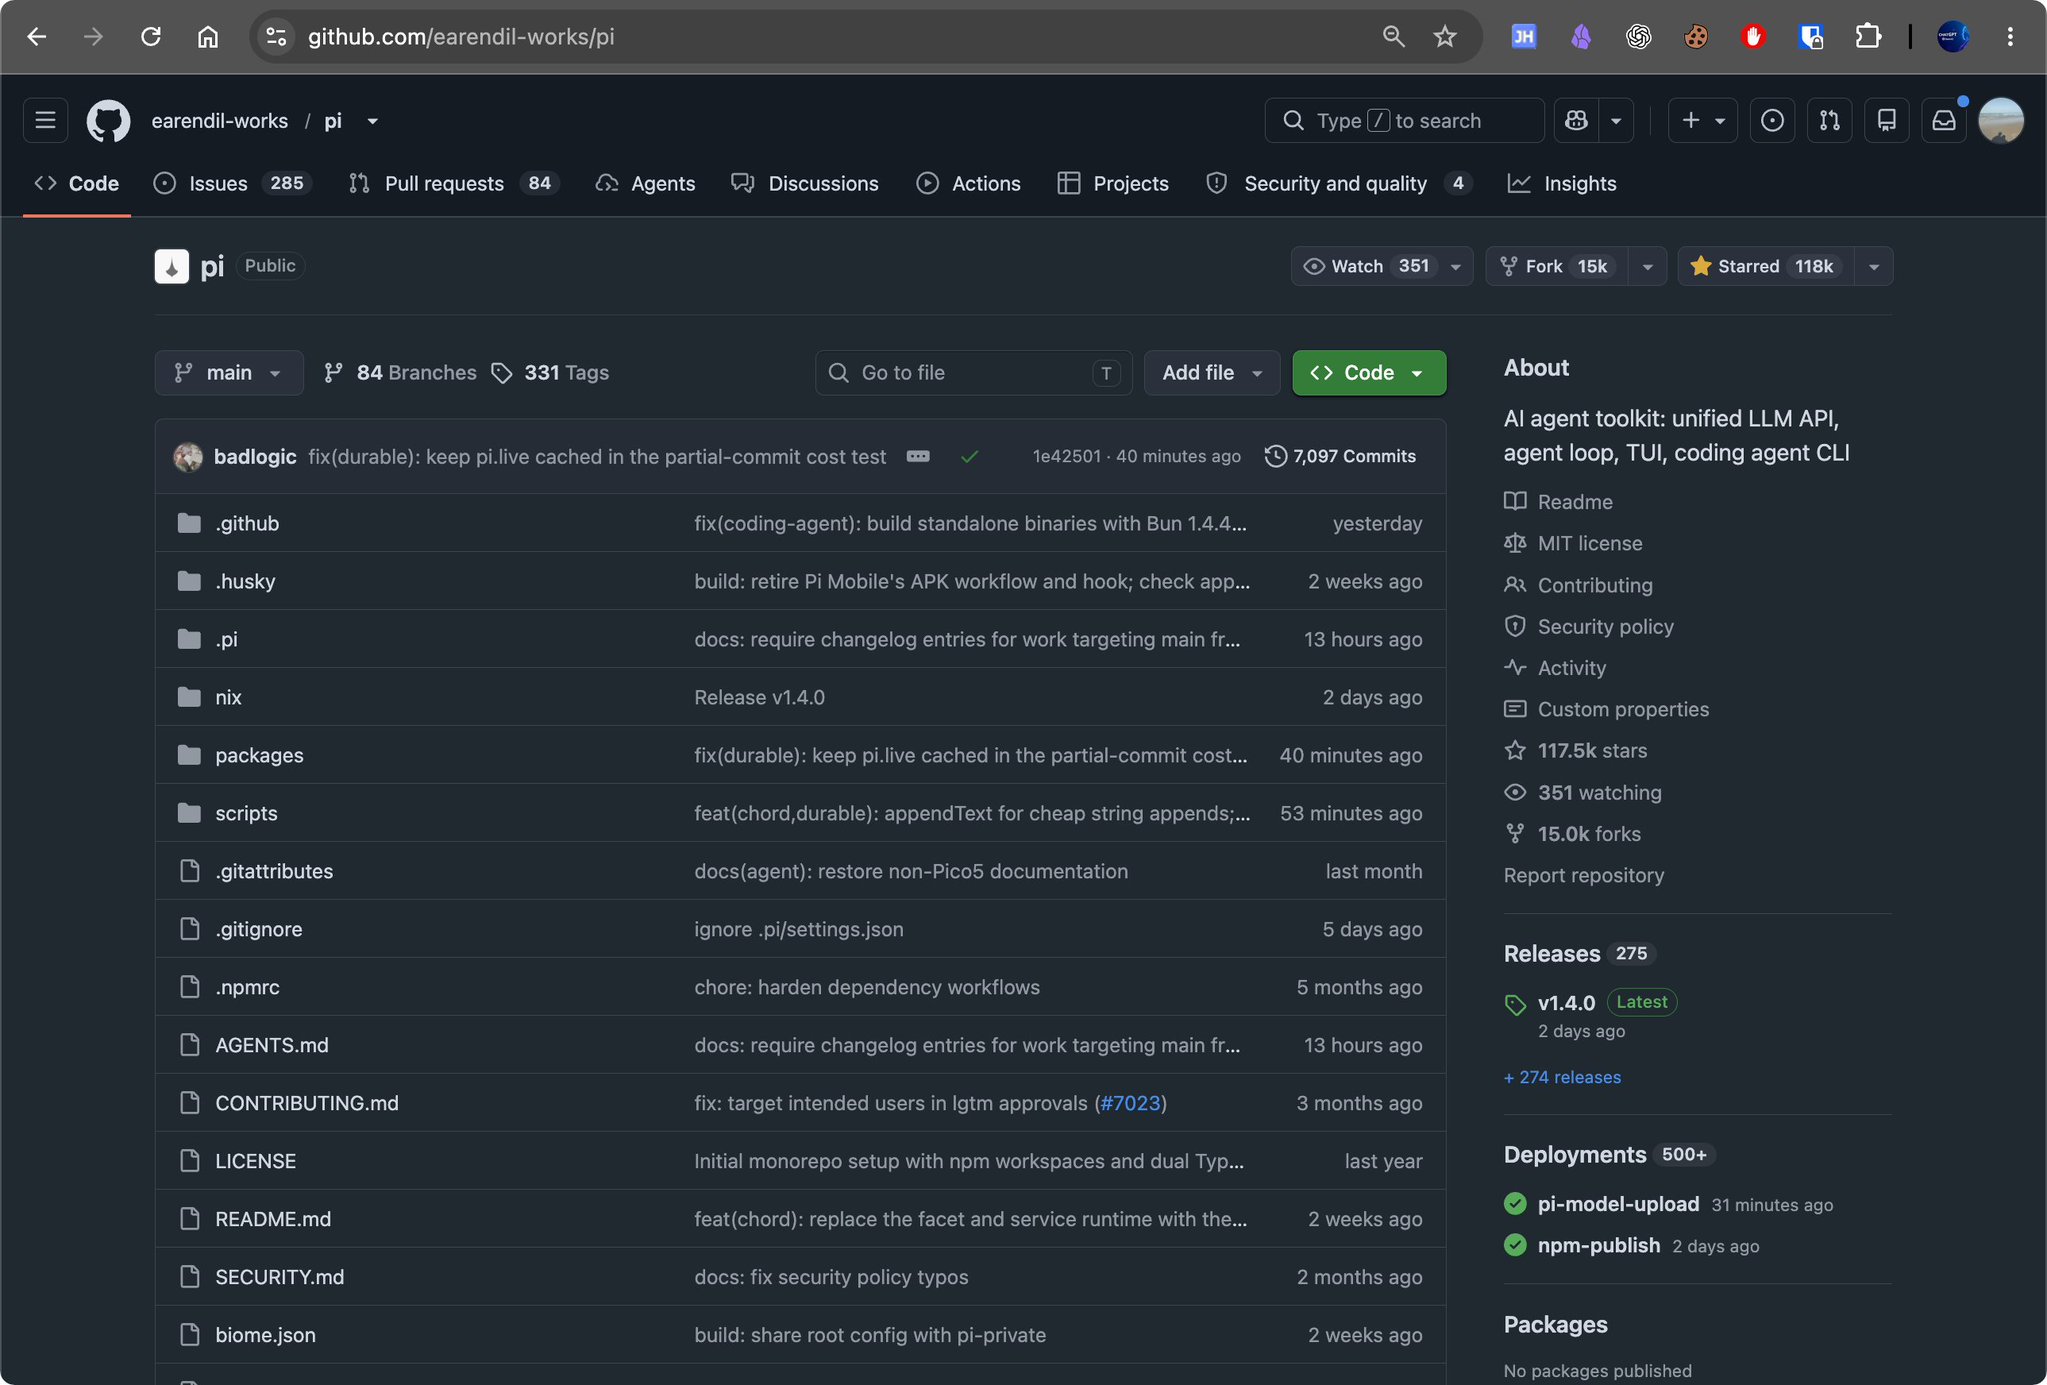Open the AGENTS.md file
This screenshot has width=2047, height=1385.
pos(272,1045)
